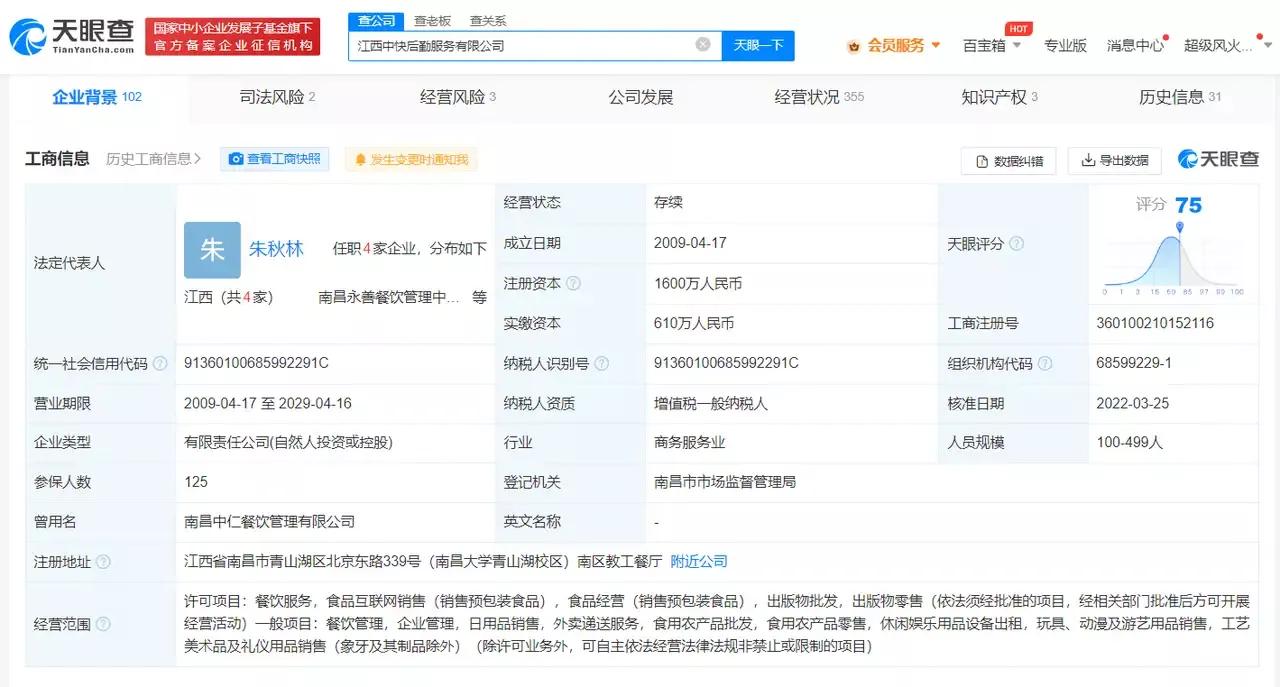Click the score marker on the rating curve

tap(1180, 228)
